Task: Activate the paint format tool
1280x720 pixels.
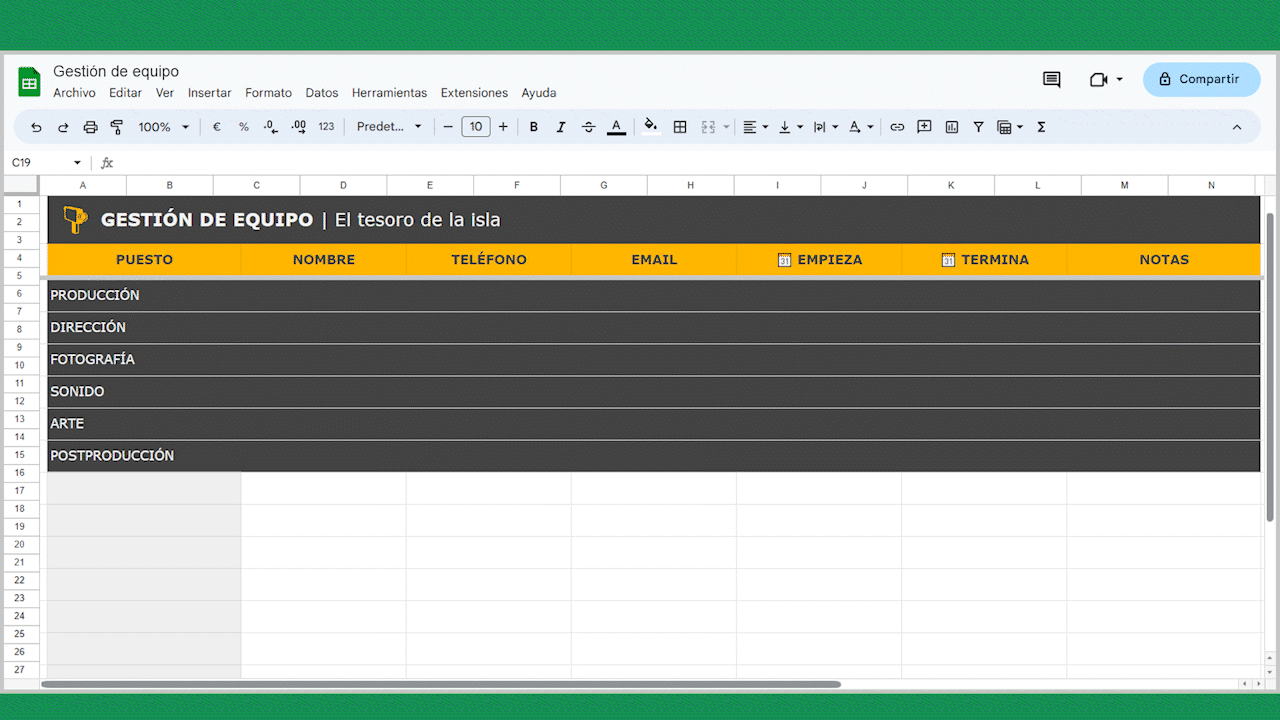Action: [117, 127]
